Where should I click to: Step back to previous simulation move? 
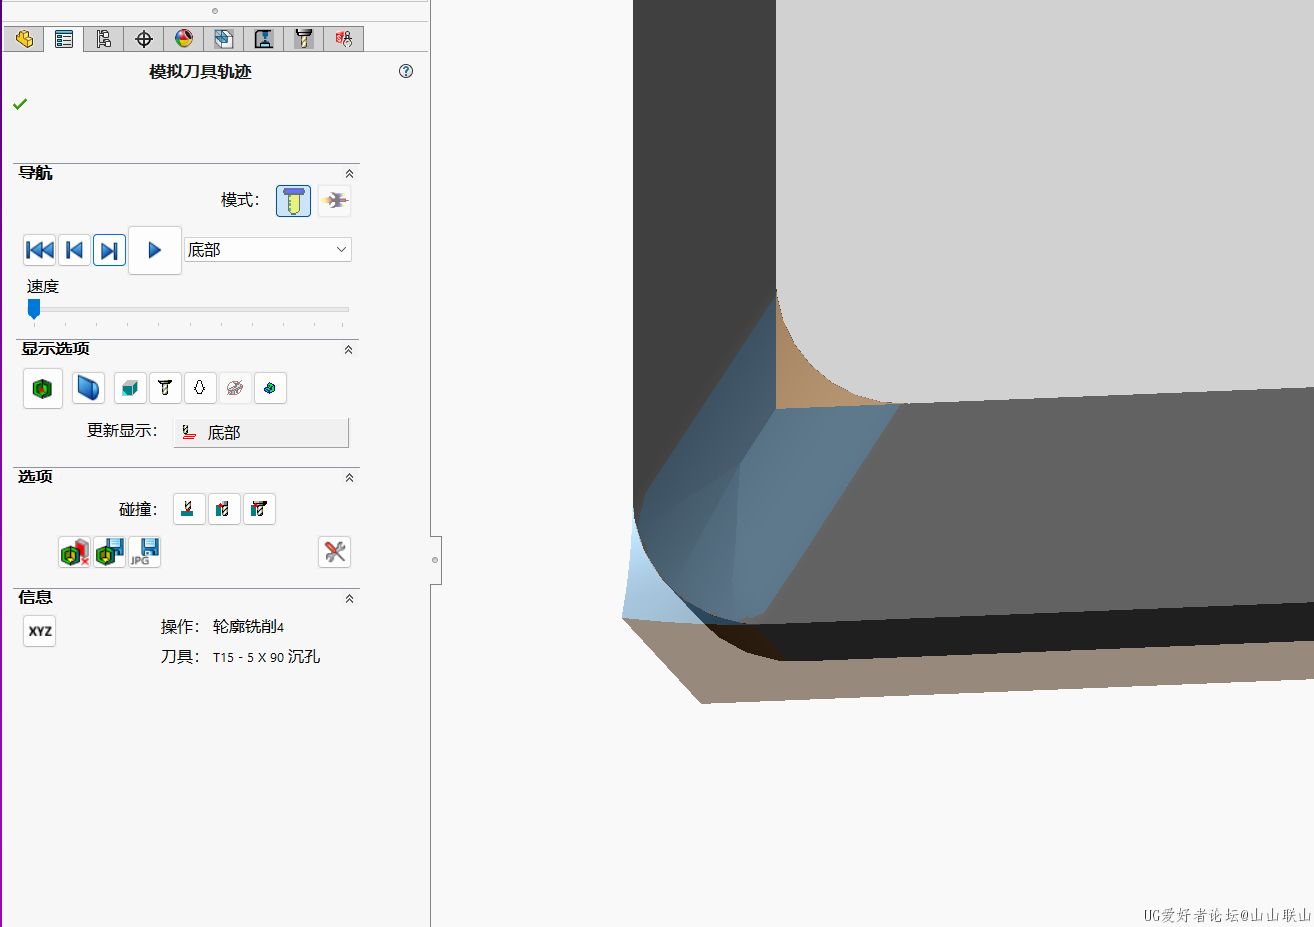tap(75, 250)
